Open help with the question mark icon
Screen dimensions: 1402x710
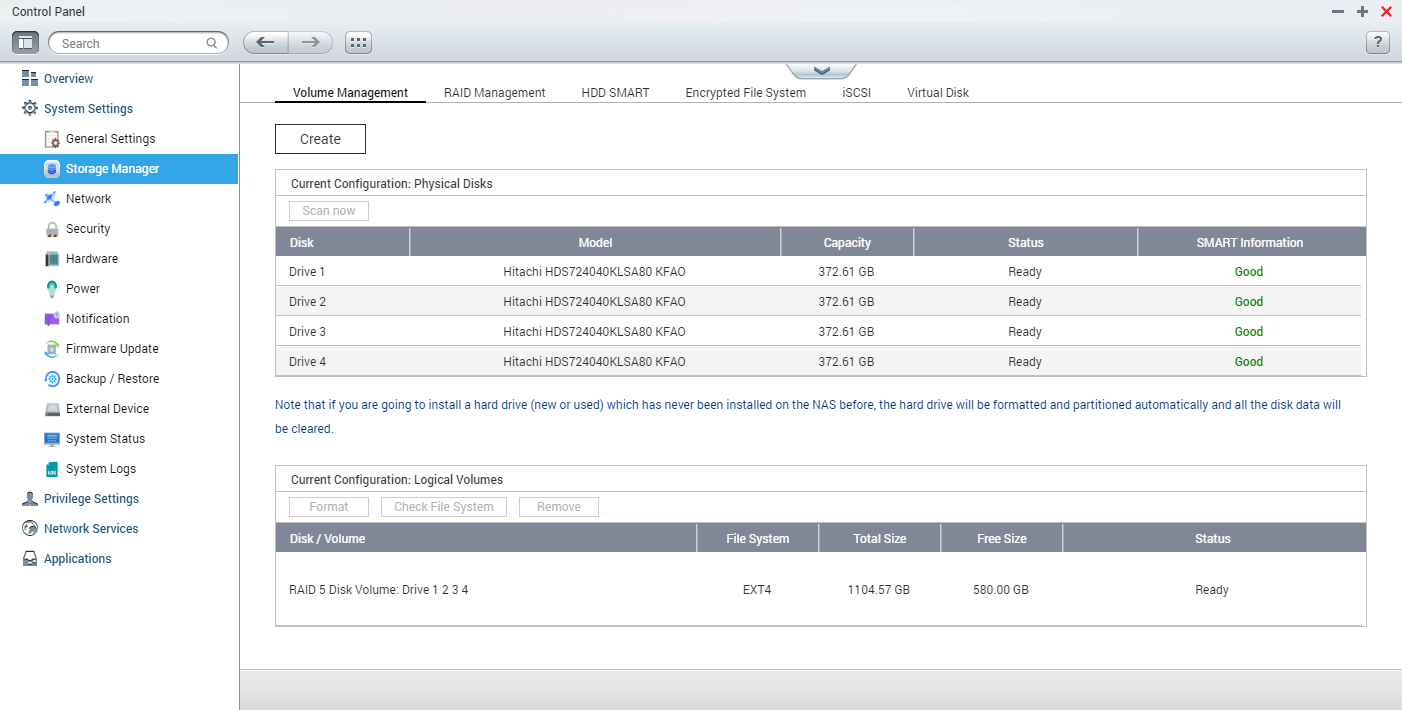pyautogui.click(x=1378, y=42)
